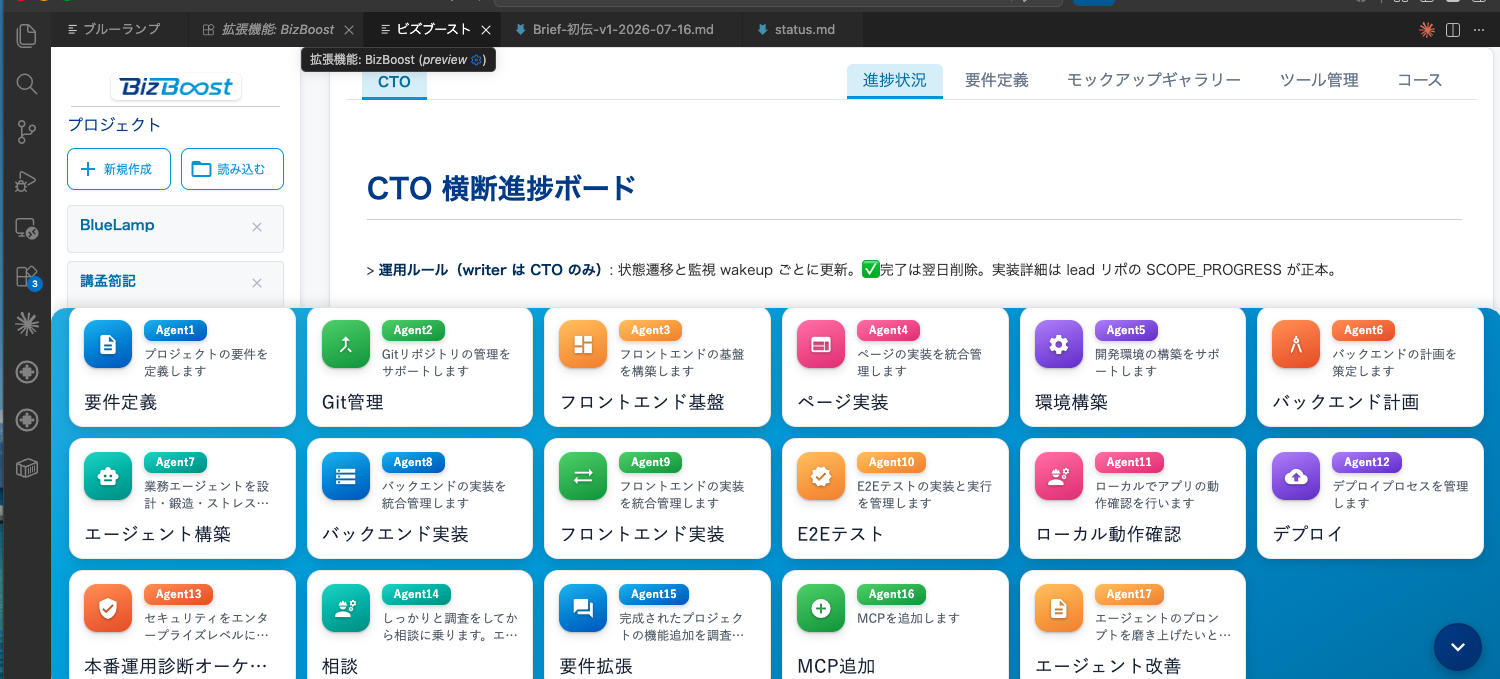The image size is (1500, 679).
Task: Click the Agent1 要件定義 document icon
Action: coord(108,344)
